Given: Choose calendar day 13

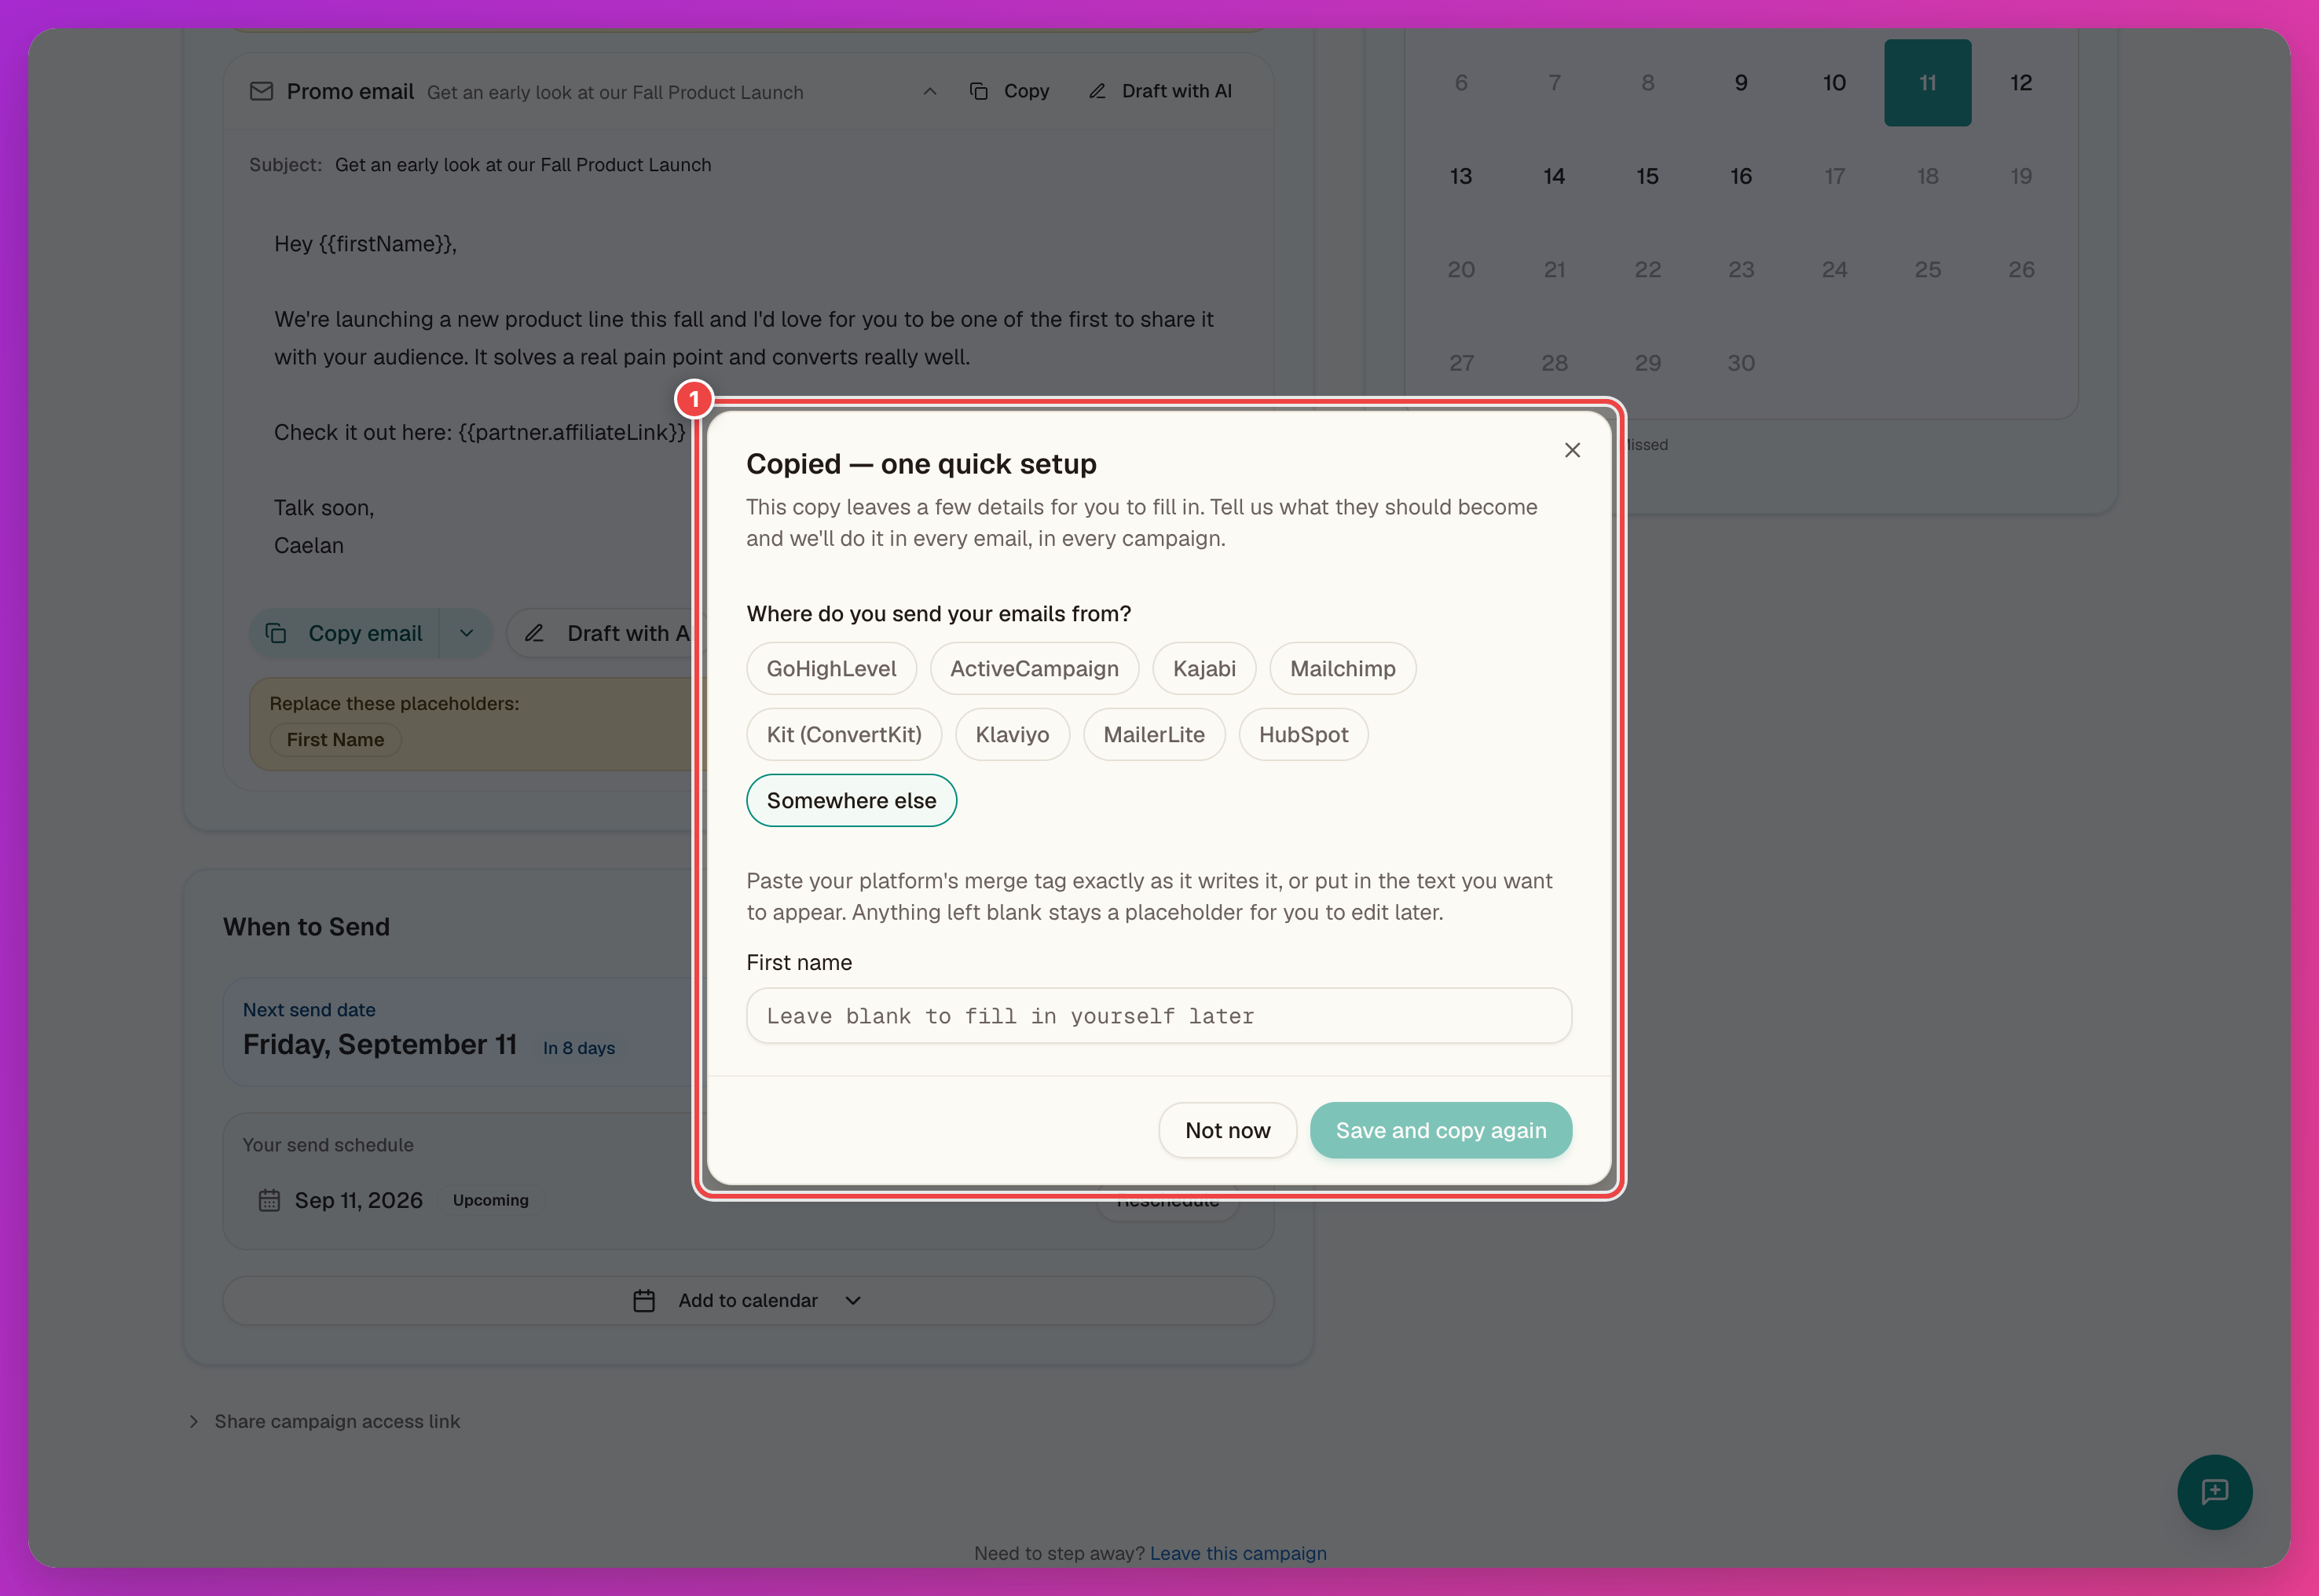Looking at the screenshot, I should point(1461,176).
